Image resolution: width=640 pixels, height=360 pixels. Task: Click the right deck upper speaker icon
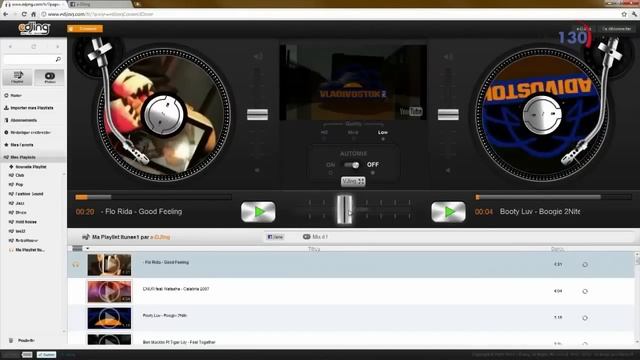pyautogui.click(x=448, y=56)
